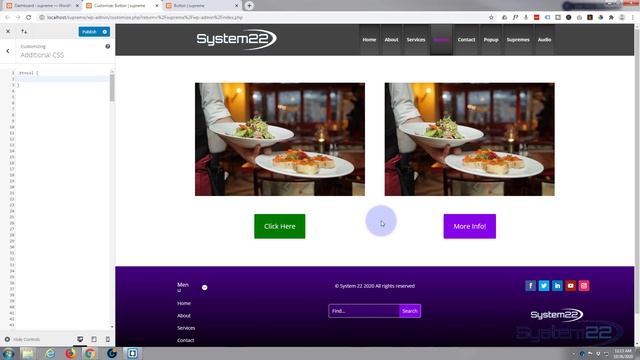Image resolution: width=640 pixels, height=360 pixels.
Task: Launch Internet Explorer from the taskbar
Action: tap(50, 353)
